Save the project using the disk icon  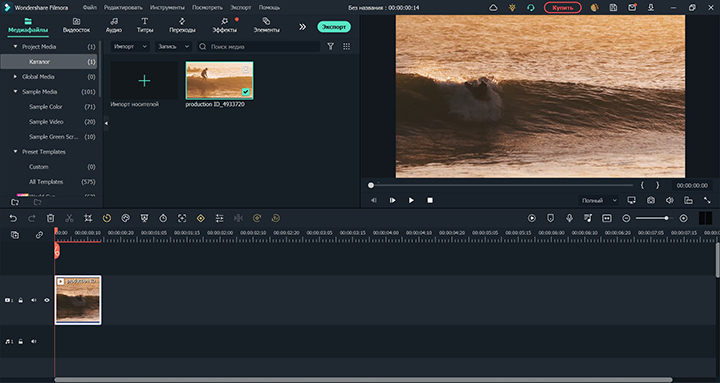pos(613,8)
